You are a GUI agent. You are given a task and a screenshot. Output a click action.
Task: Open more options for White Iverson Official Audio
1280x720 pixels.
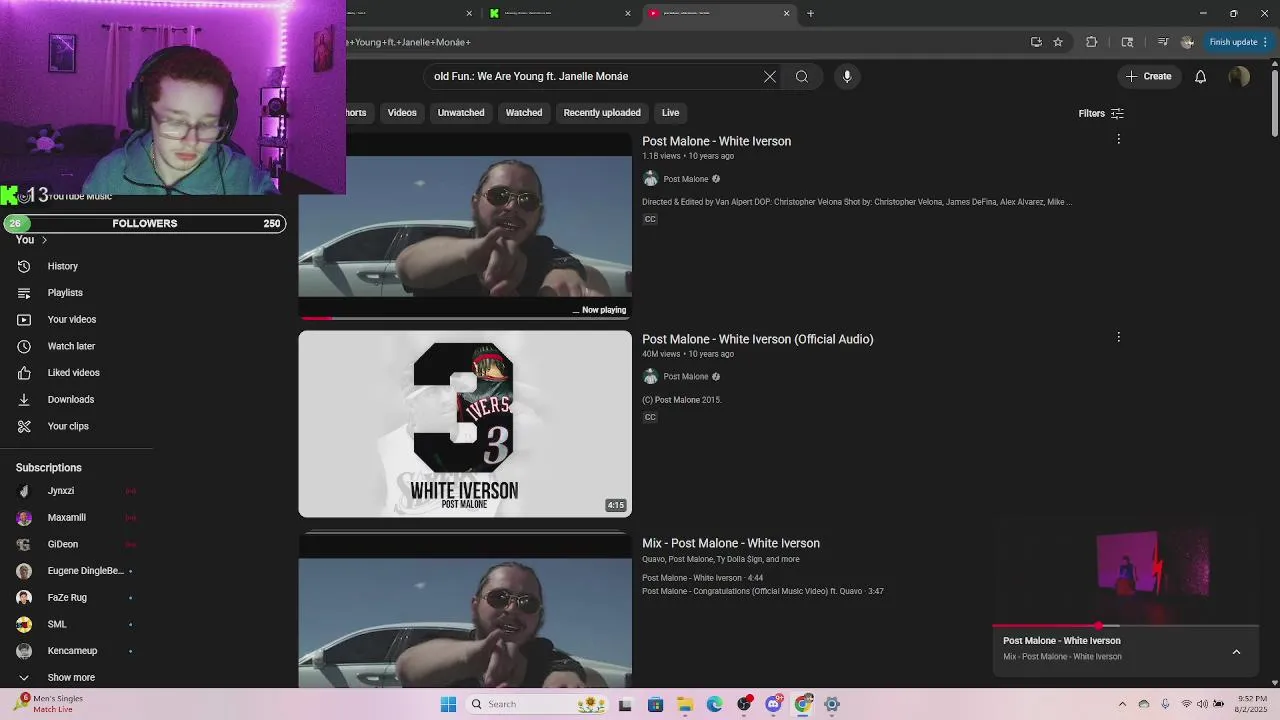1118,337
